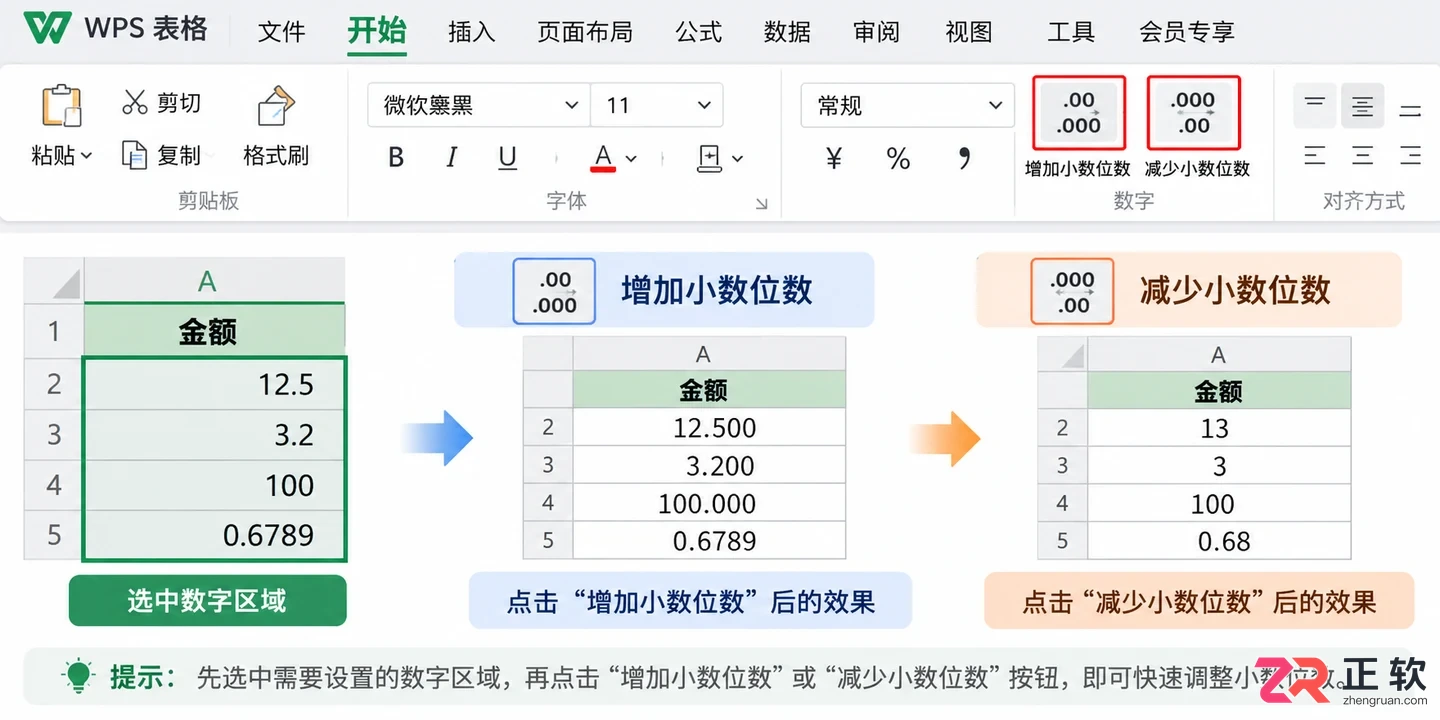This screenshot has width=1440, height=720.
Task: Switch to the 工具 tab
Action: pyautogui.click(x=1071, y=32)
